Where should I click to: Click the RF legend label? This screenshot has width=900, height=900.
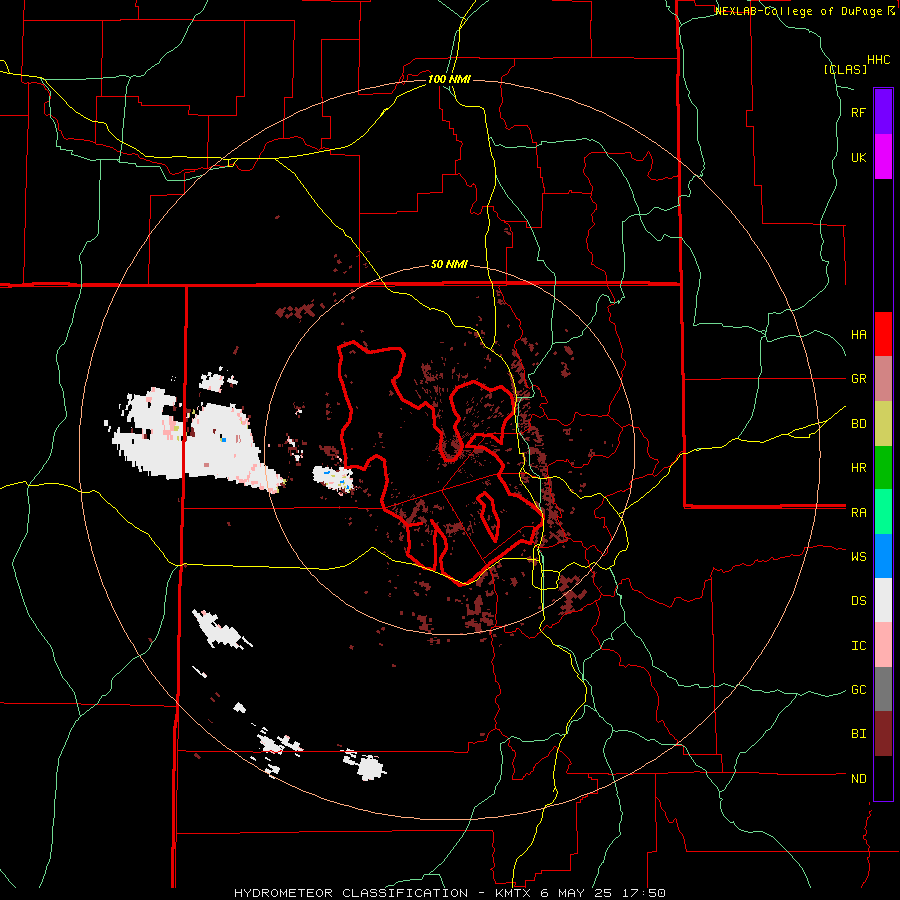[x=858, y=112]
